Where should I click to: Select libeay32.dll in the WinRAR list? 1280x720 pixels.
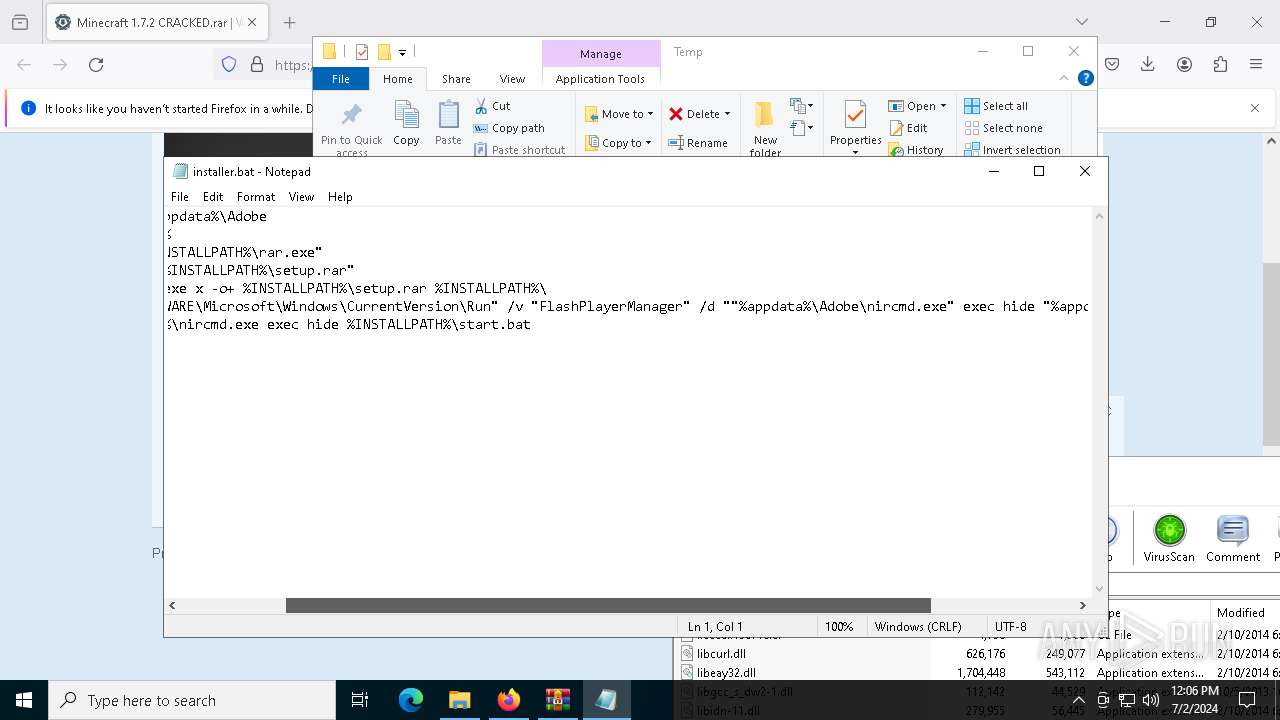pyautogui.click(x=726, y=673)
